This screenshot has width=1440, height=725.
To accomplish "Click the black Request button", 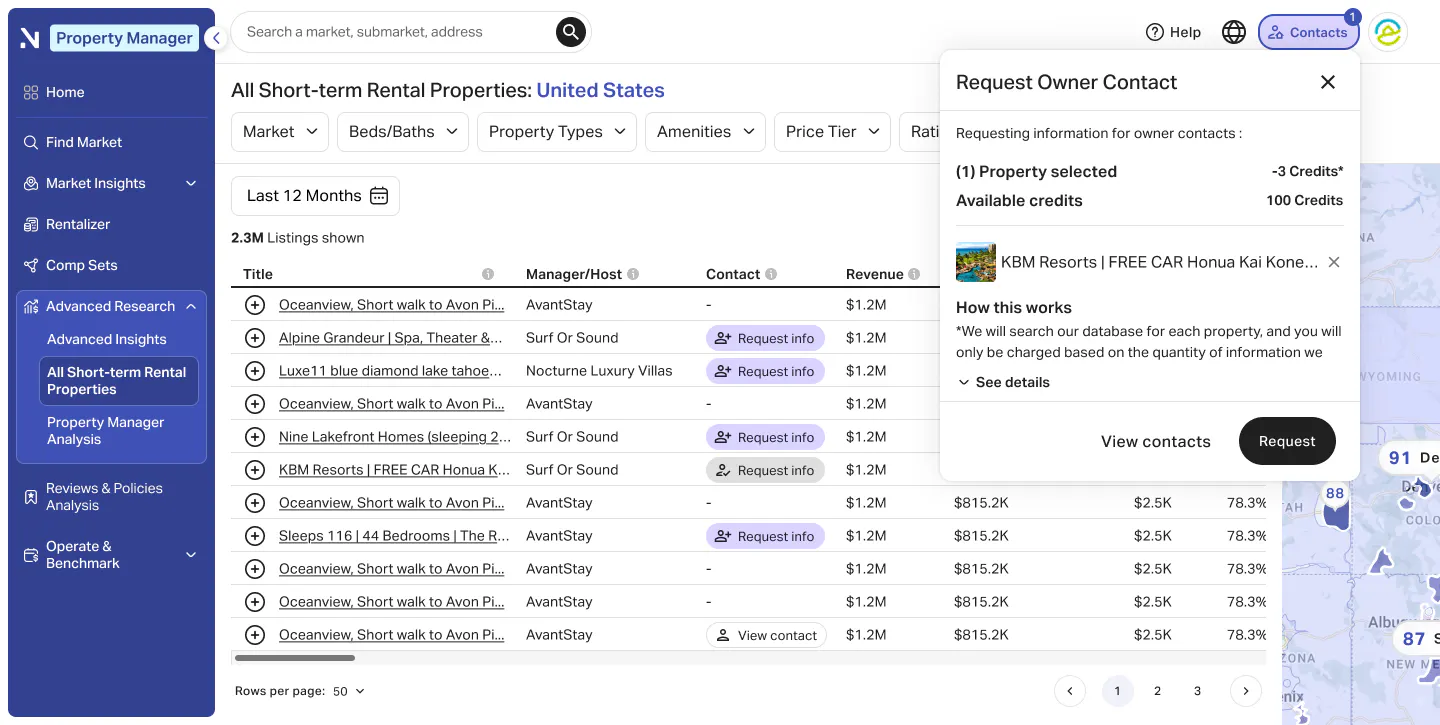I will pyautogui.click(x=1287, y=441).
